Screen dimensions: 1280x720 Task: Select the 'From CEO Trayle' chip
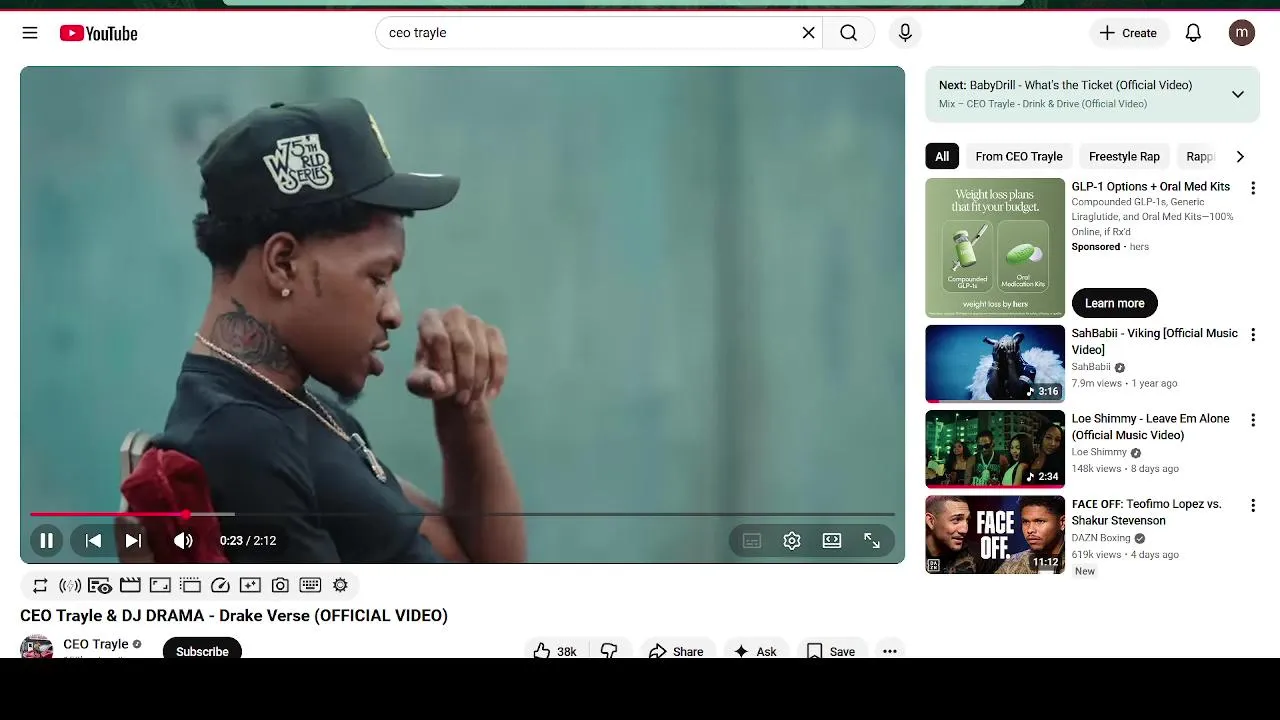[1019, 156]
